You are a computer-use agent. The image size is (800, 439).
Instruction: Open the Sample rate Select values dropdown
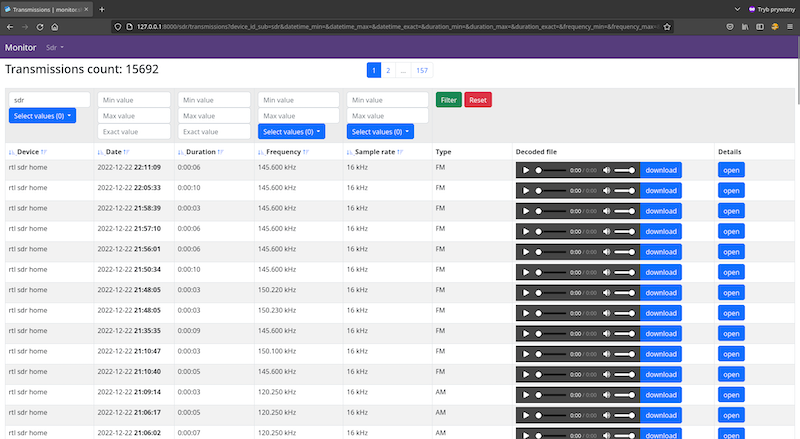pos(380,132)
